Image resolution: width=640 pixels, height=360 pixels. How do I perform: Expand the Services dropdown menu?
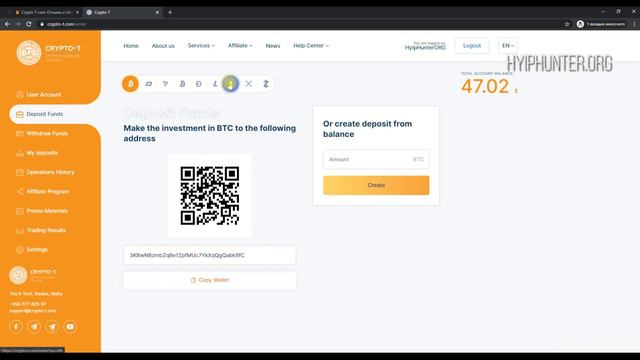tap(201, 46)
